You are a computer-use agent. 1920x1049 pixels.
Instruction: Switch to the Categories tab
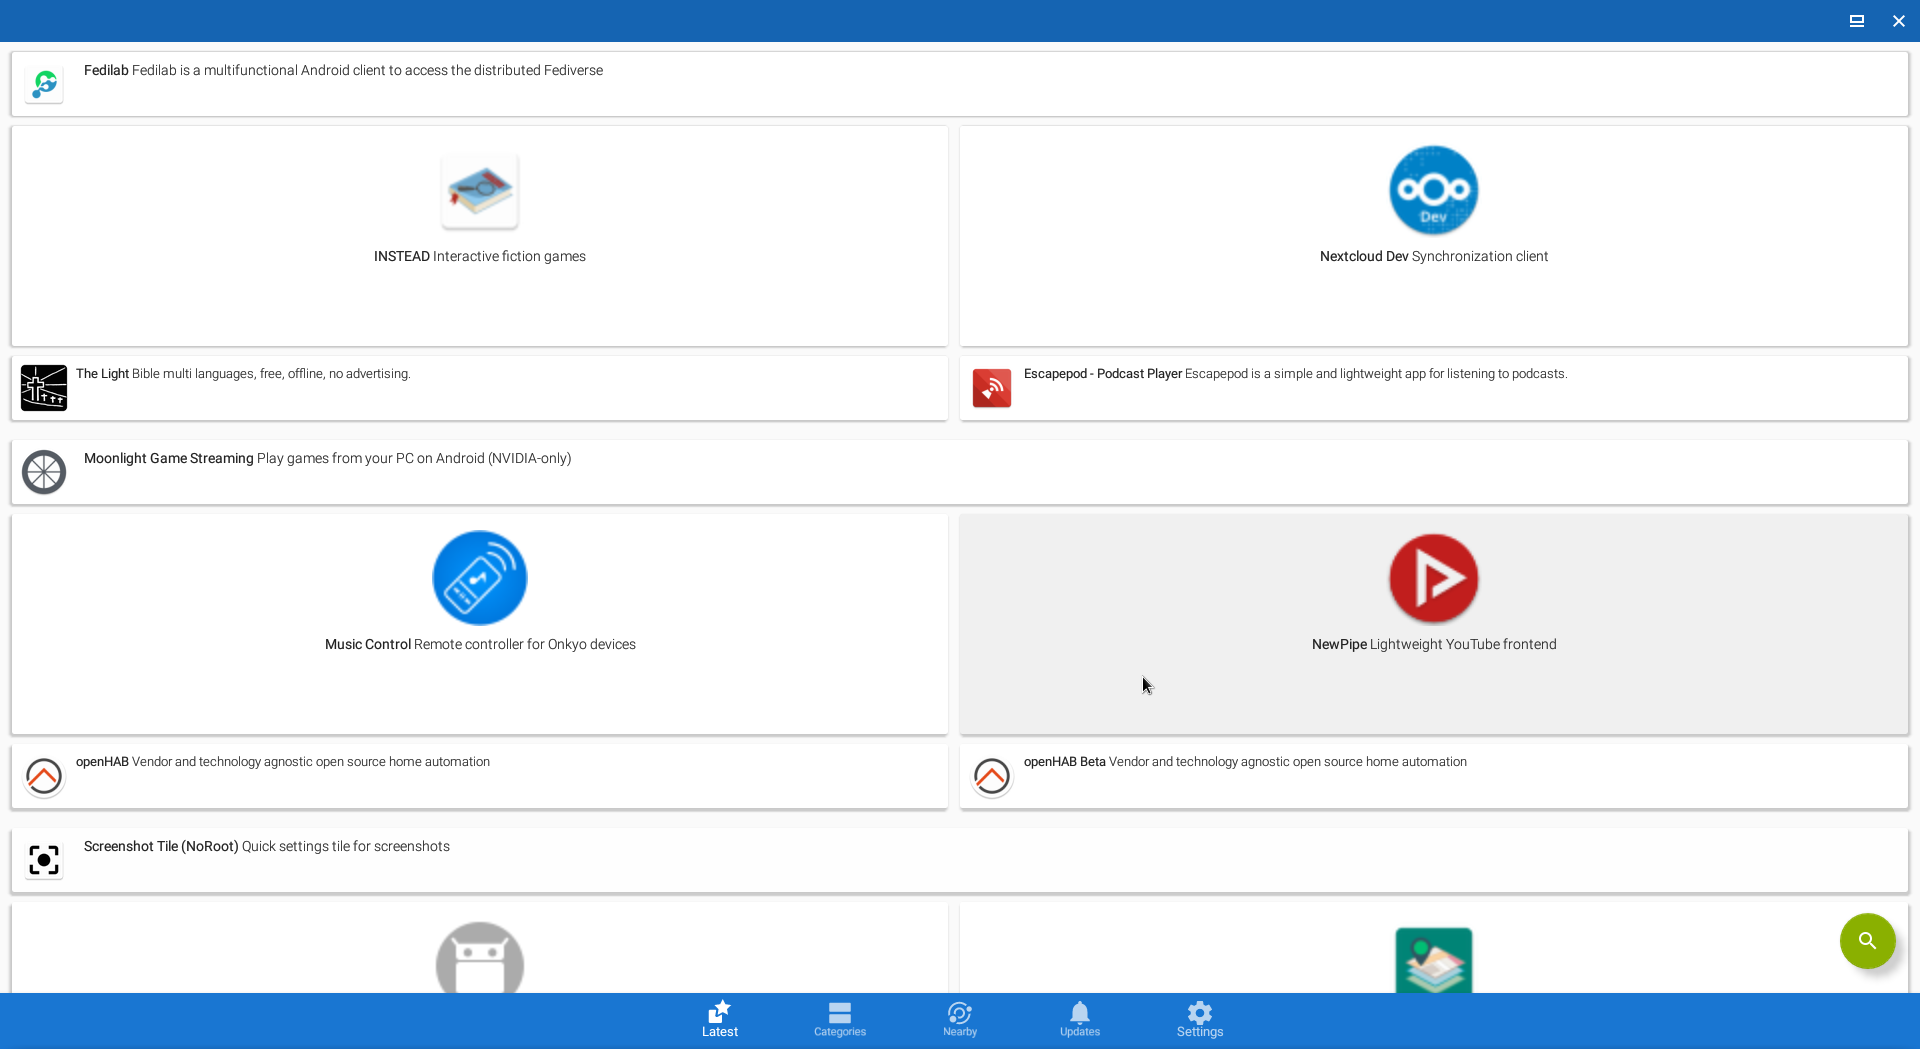[840, 1020]
